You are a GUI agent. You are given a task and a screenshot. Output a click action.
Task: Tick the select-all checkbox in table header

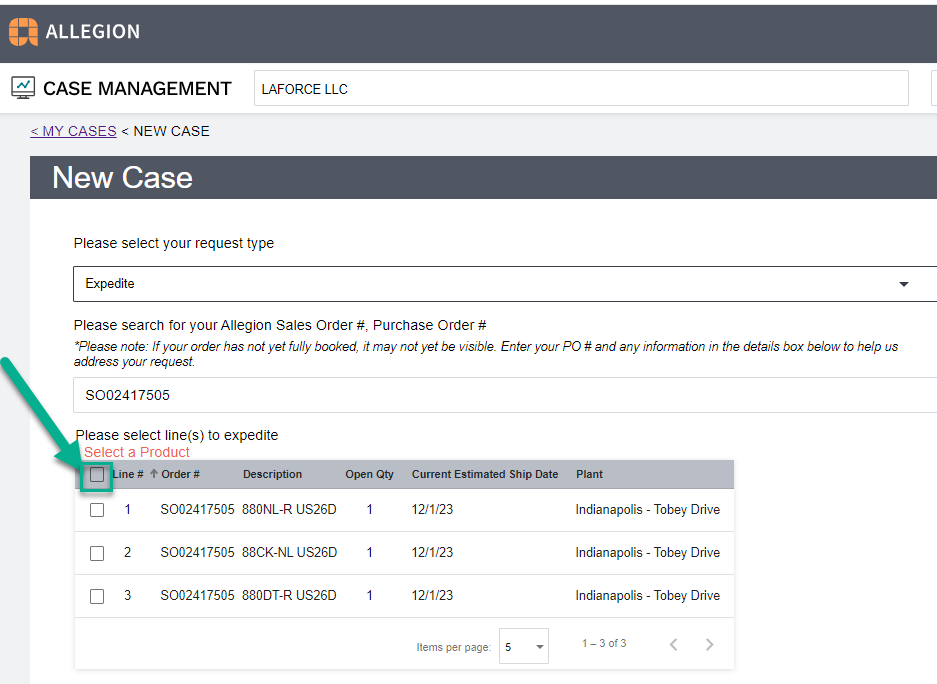pyautogui.click(x=97, y=475)
